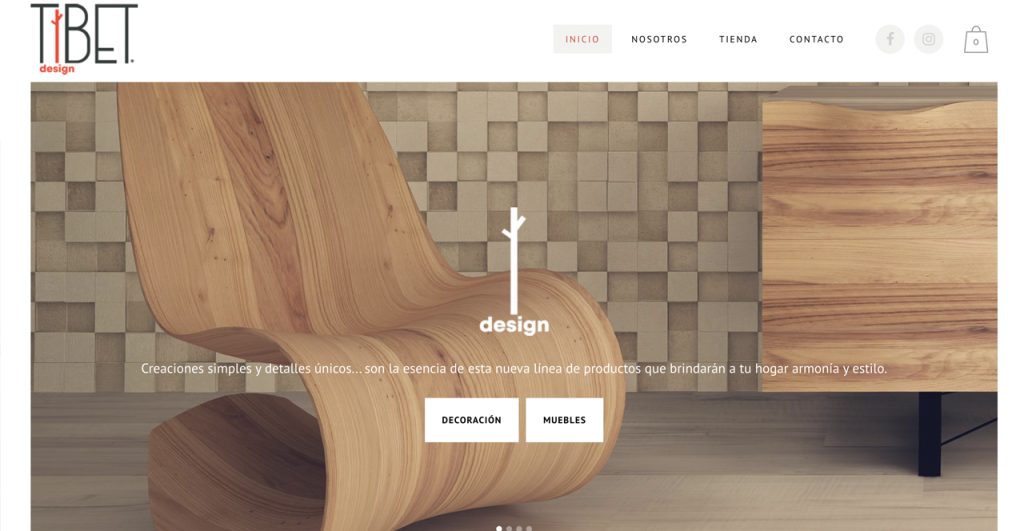
Task: Click the DECORACIÓN button
Action: (472, 420)
